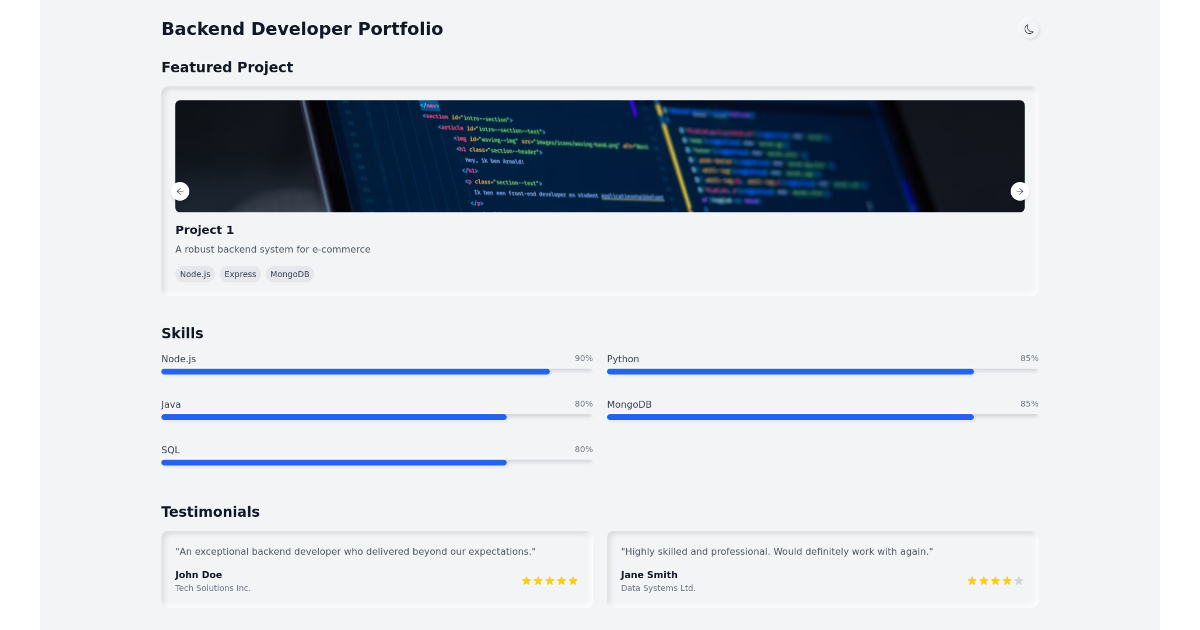Expand the Testimonials section
This screenshot has height=630, width=1200.
coord(210,511)
